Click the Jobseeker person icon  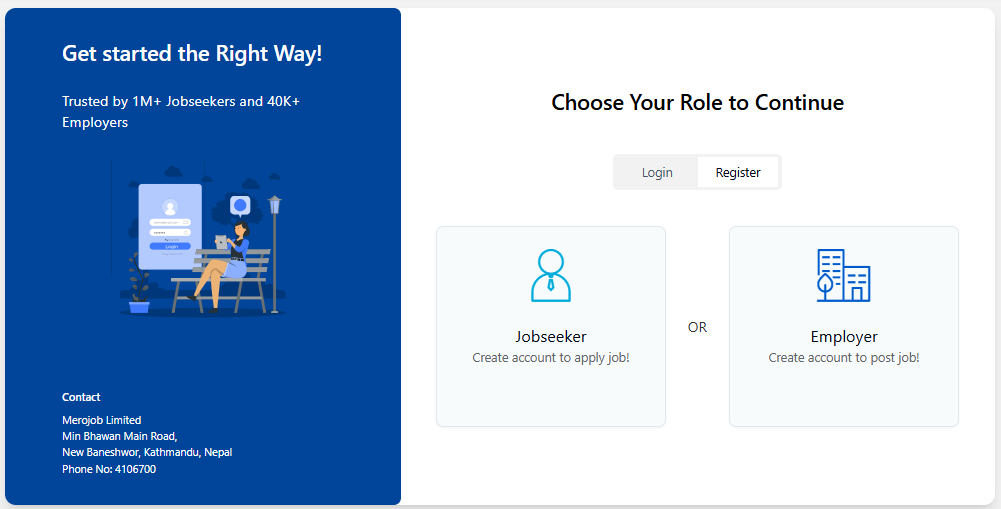click(x=550, y=276)
